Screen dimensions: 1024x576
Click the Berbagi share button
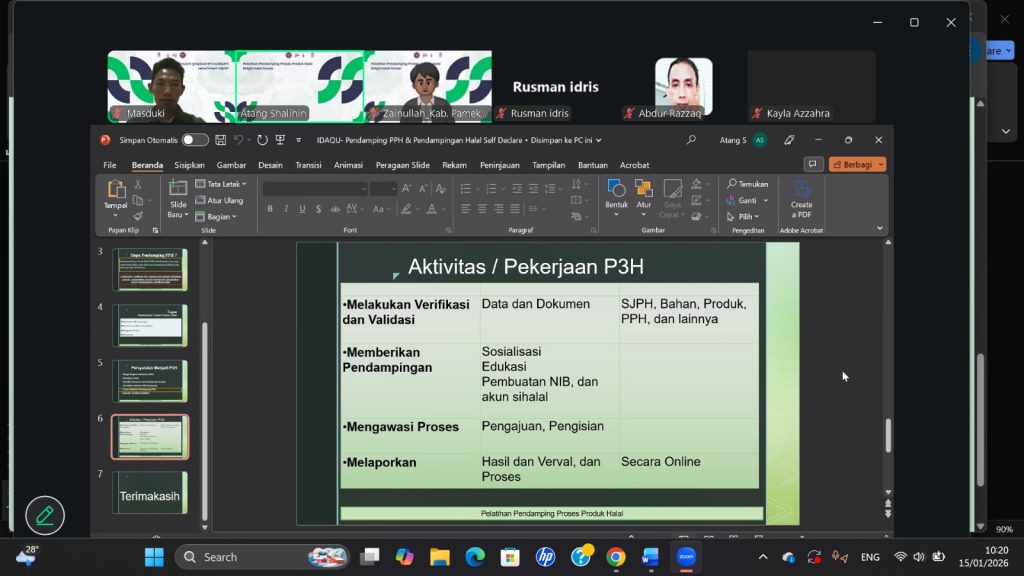pyautogui.click(x=857, y=165)
